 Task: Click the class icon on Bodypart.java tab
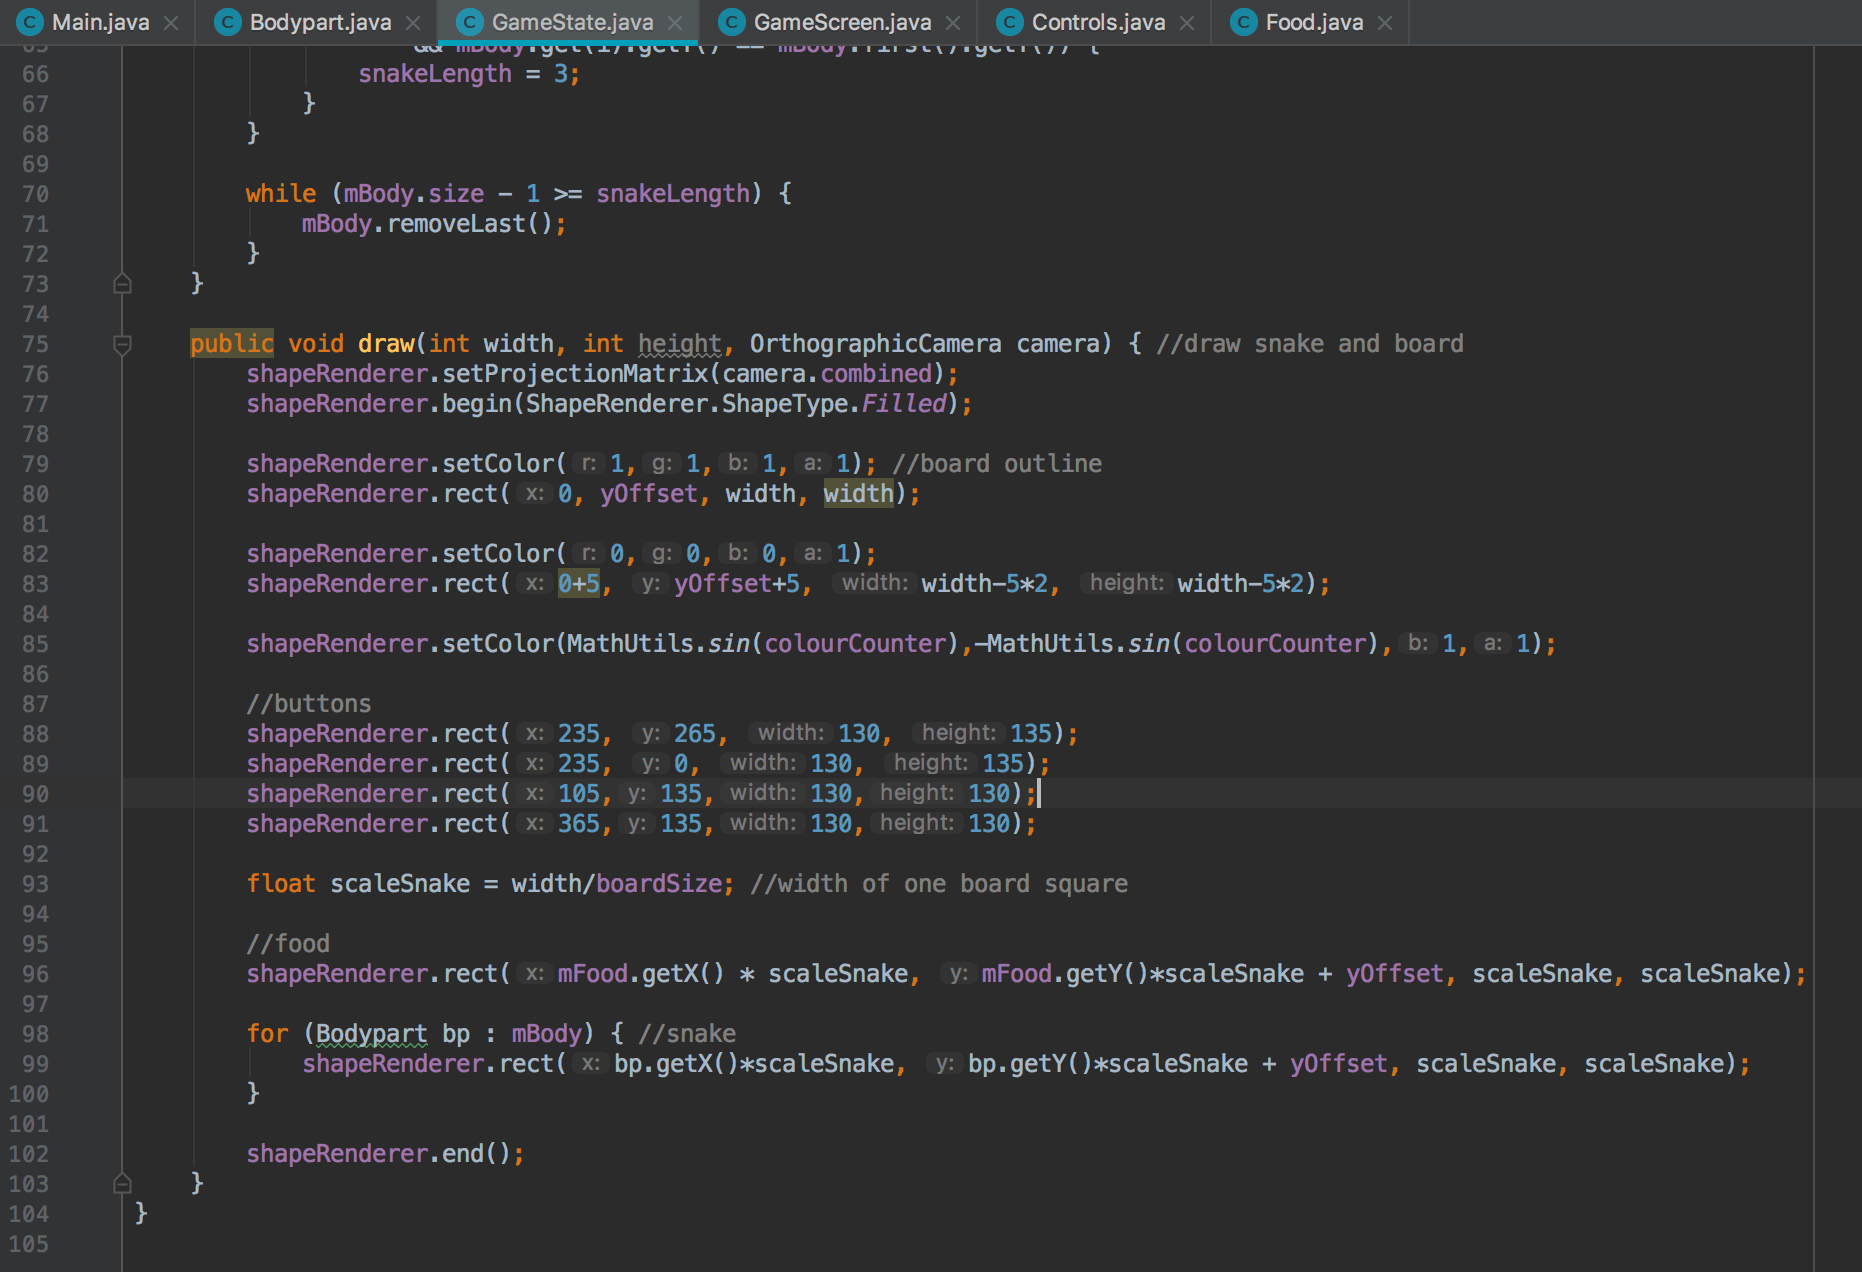228,20
